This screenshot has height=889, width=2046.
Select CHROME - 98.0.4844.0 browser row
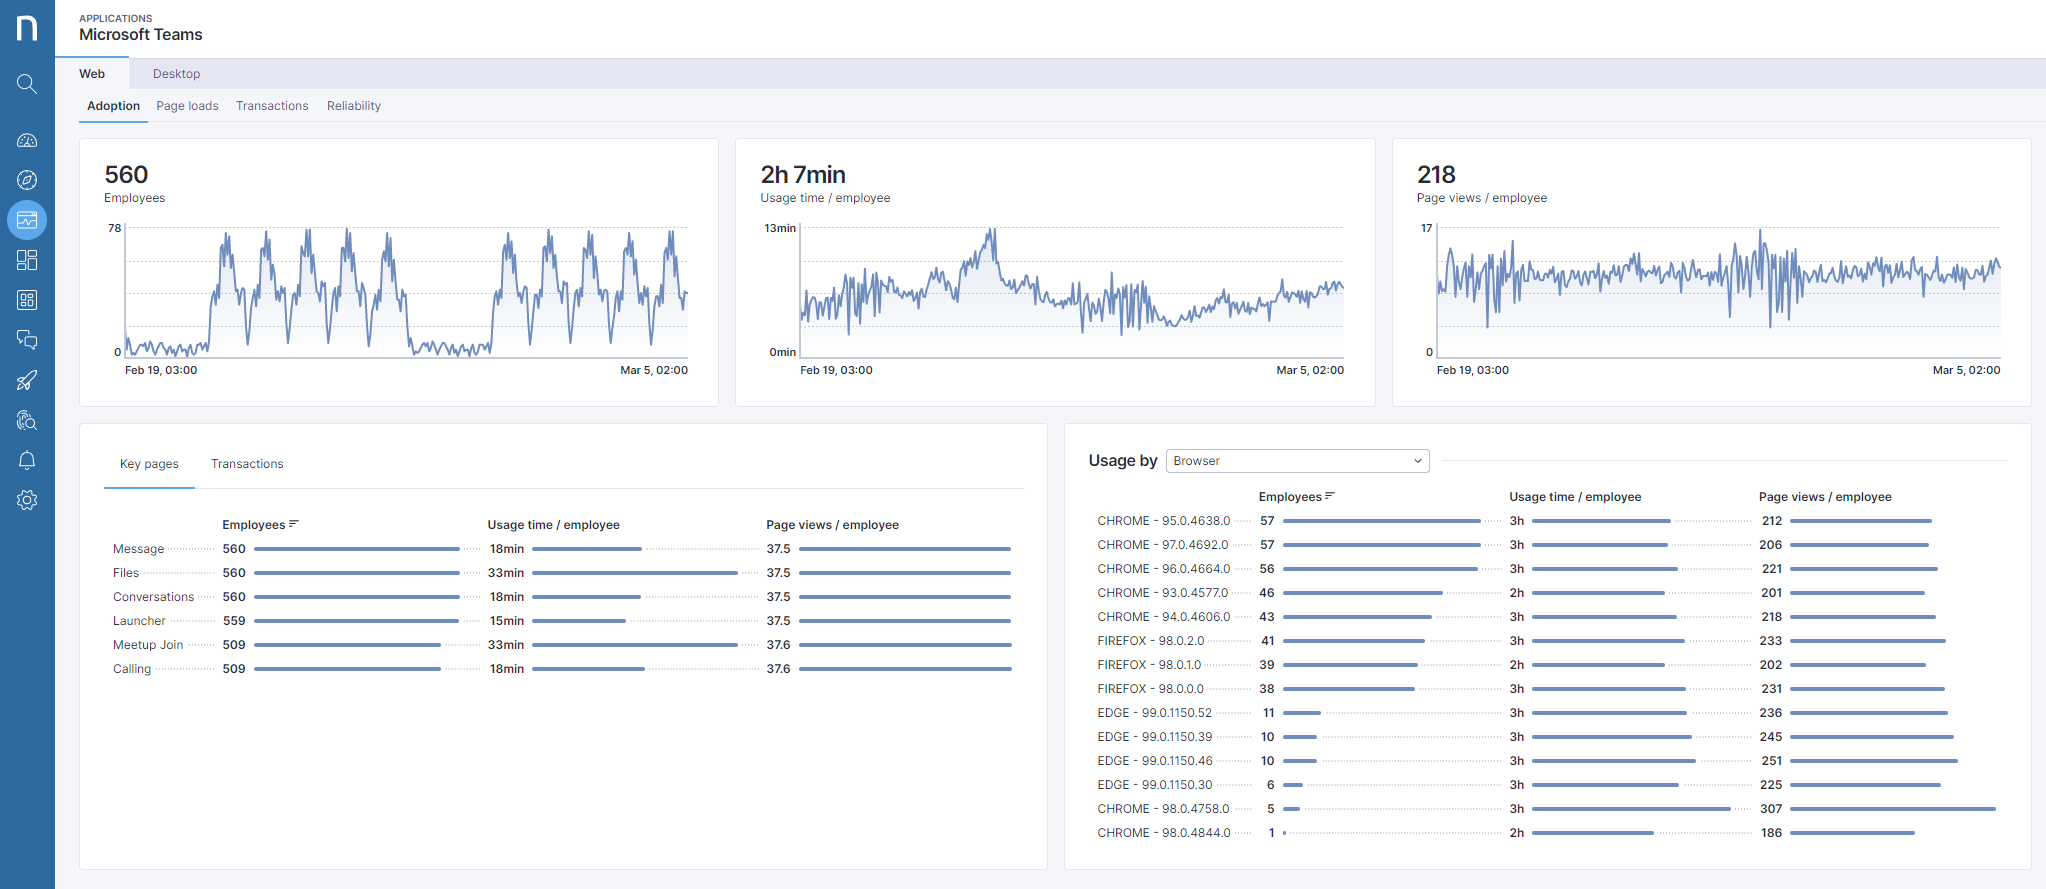pyautogui.click(x=1547, y=833)
